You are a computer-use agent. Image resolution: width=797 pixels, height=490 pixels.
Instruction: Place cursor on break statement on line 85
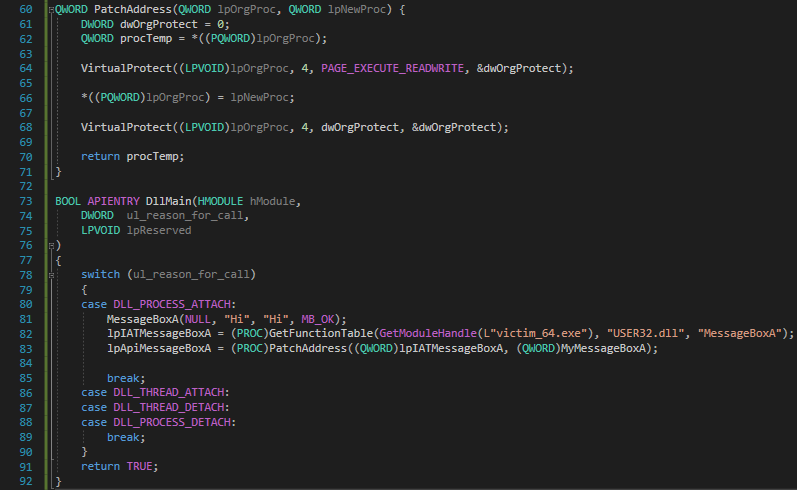tap(126, 378)
